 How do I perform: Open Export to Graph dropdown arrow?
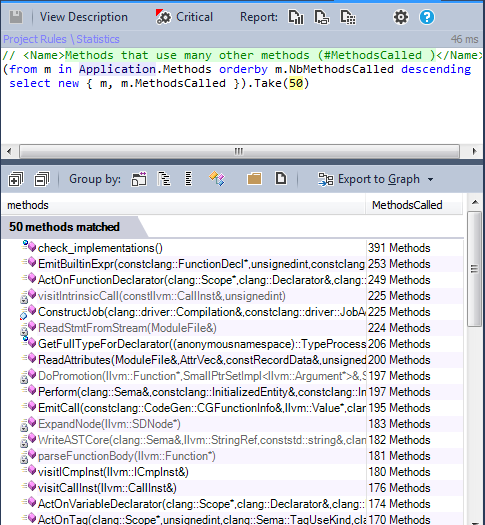pyautogui.click(x=430, y=179)
